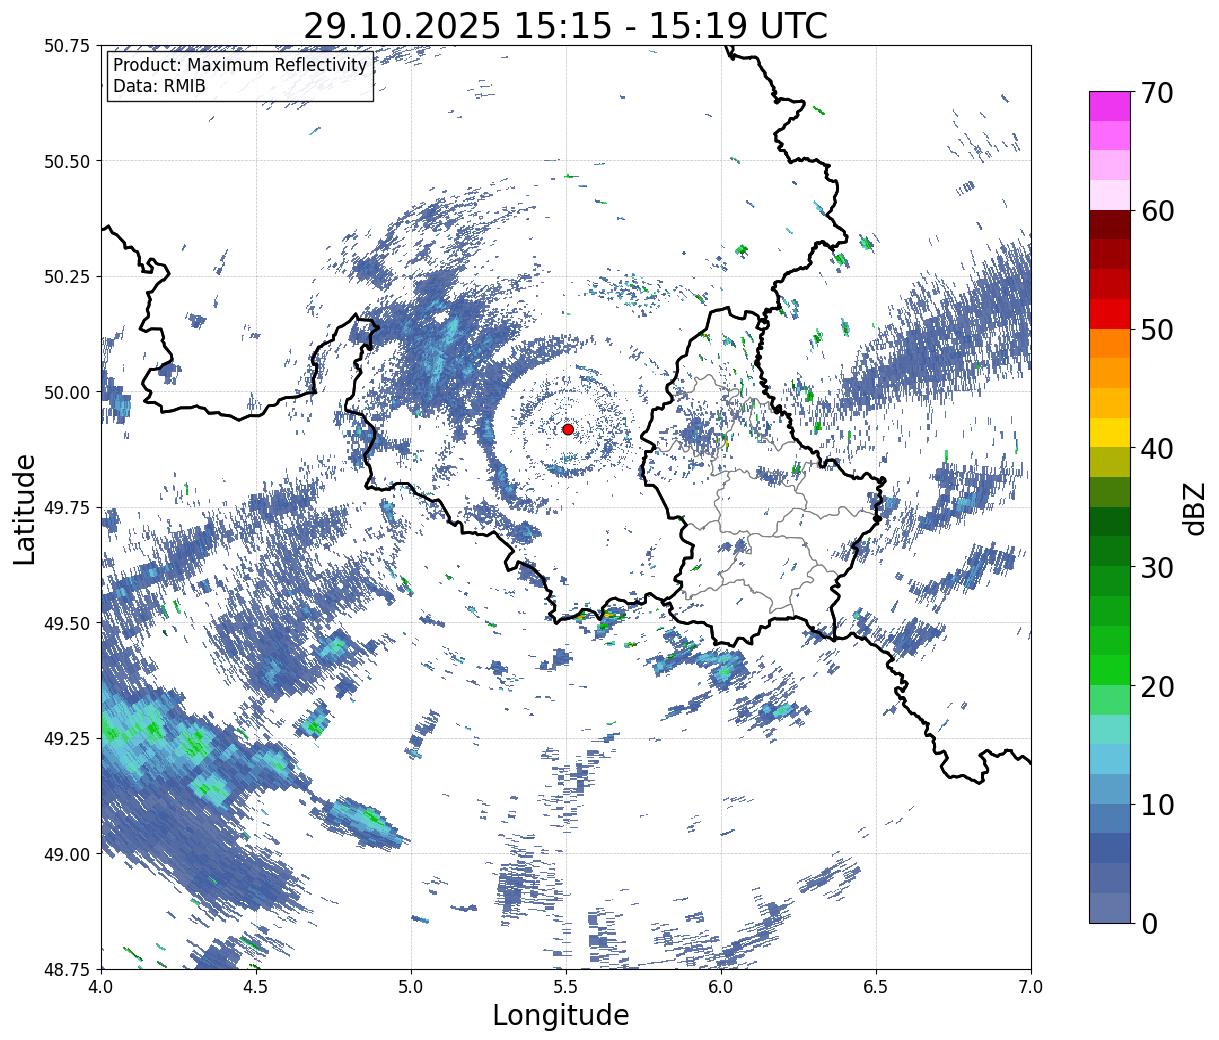The height and width of the screenshot is (1040, 1219).
Task: Click the yellow 40 dBZ colorbar segment
Action: [1110, 432]
